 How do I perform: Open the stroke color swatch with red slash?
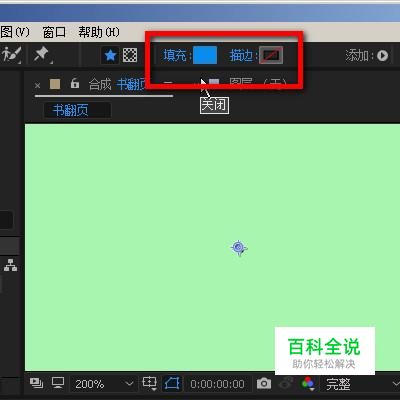coord(271,55)
